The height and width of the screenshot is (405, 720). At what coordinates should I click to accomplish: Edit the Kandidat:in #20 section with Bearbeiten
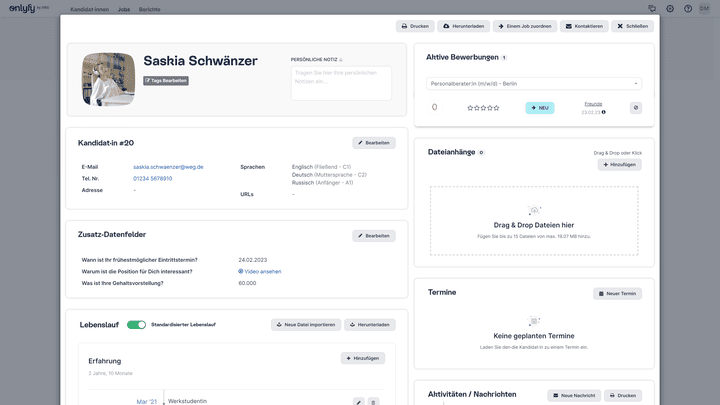pyautogui.click(x=374, y=143)
